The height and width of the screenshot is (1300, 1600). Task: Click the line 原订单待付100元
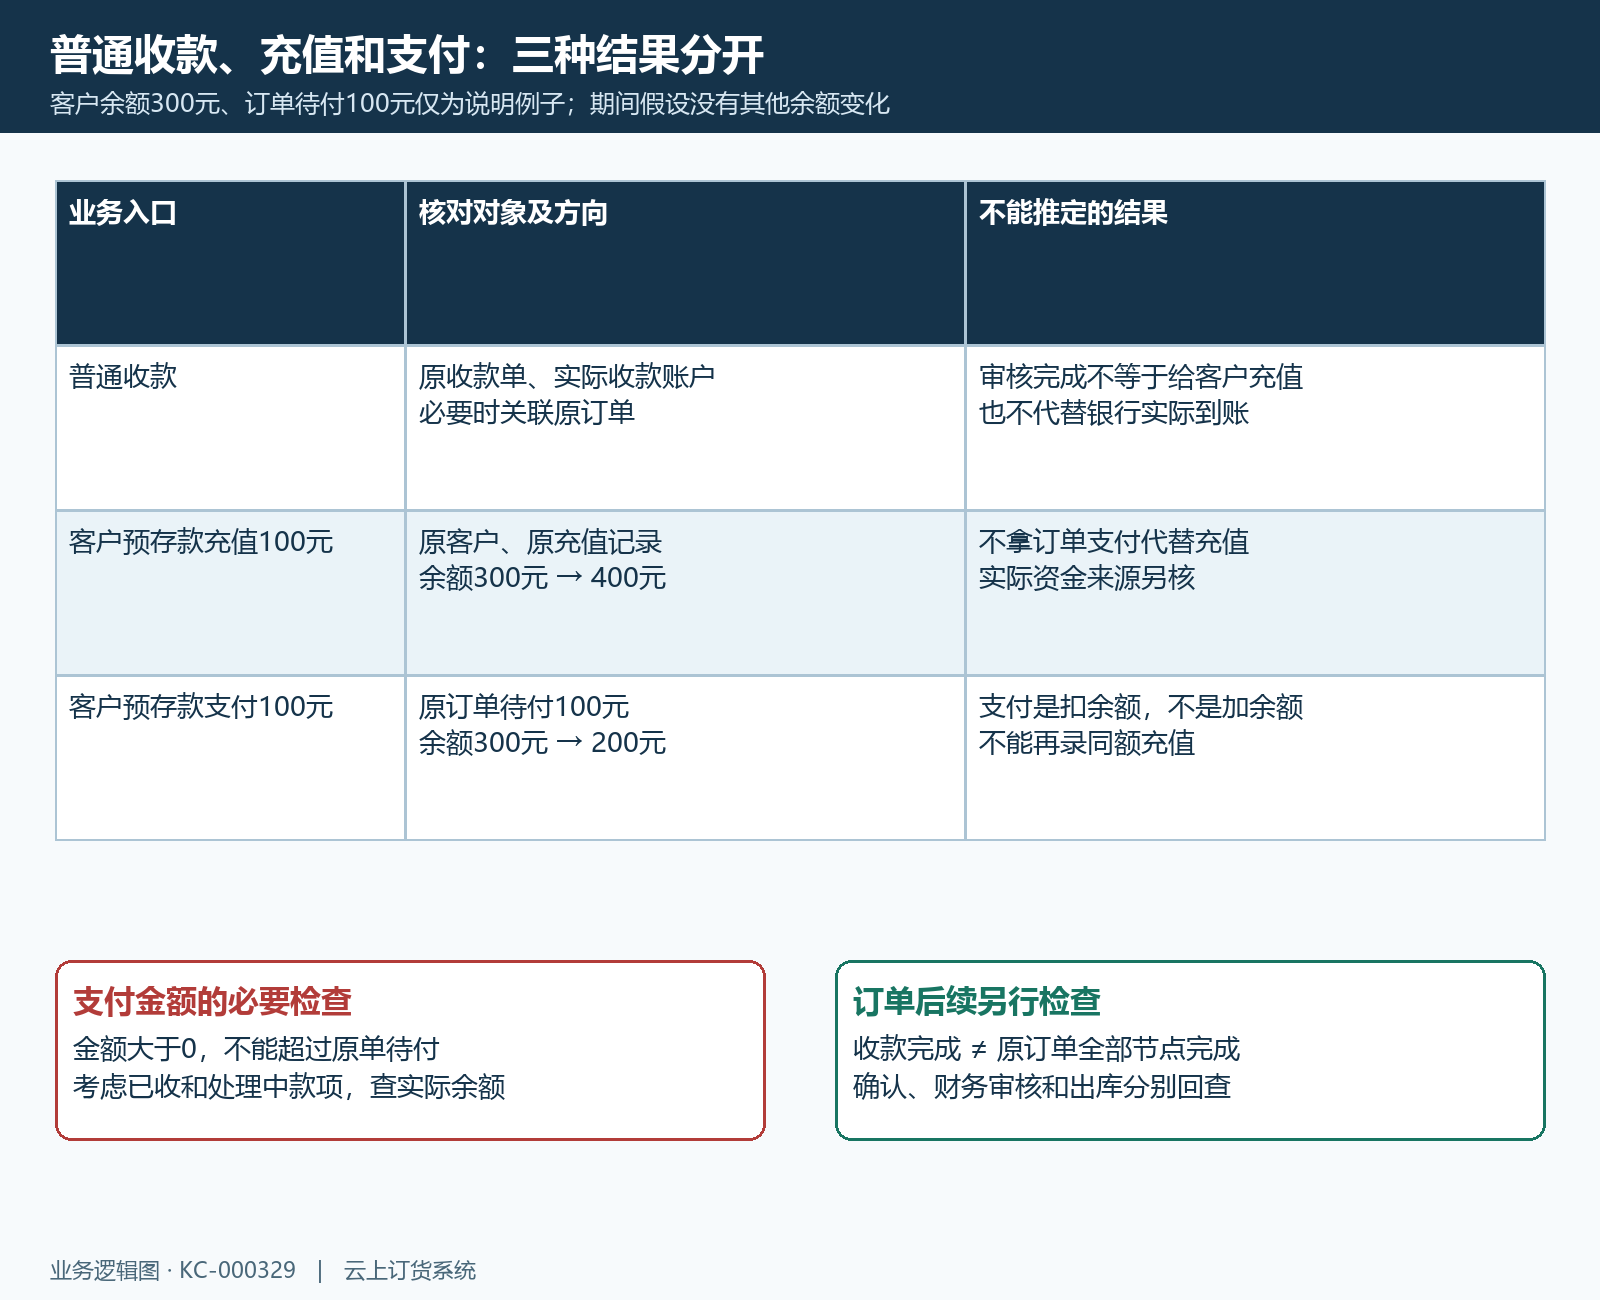pos(524,707)
